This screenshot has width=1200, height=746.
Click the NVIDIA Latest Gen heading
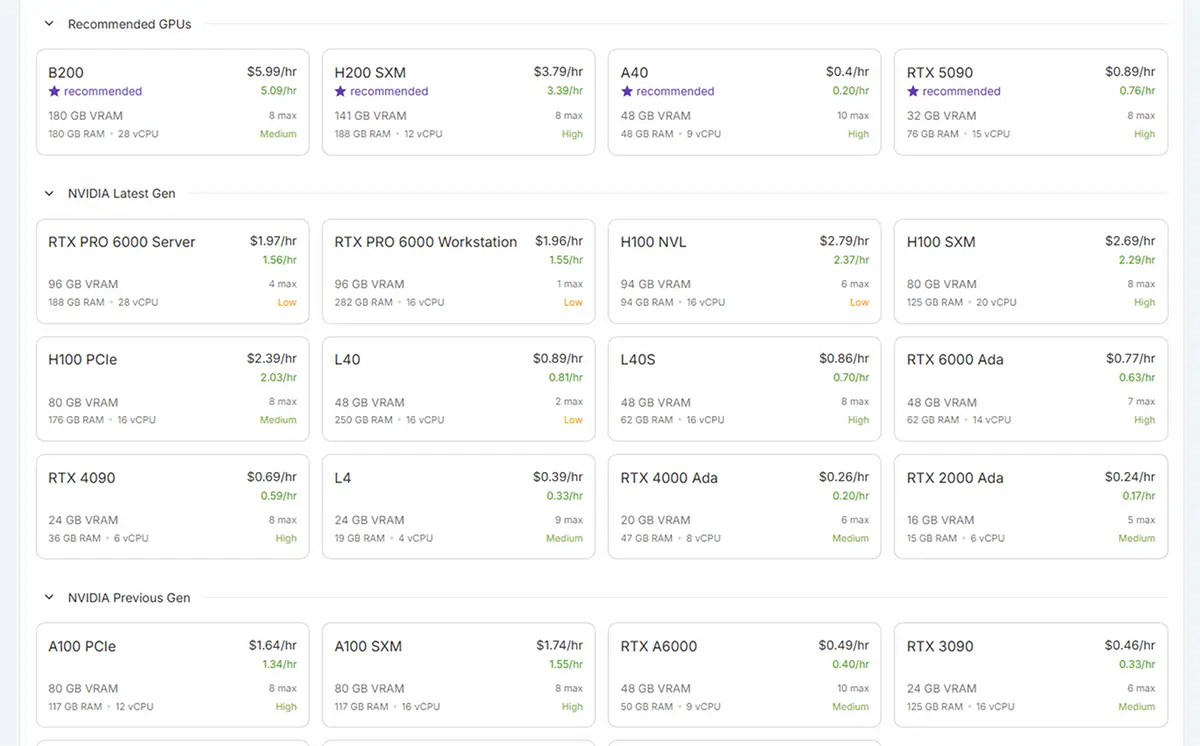click(x=121, y=194)
